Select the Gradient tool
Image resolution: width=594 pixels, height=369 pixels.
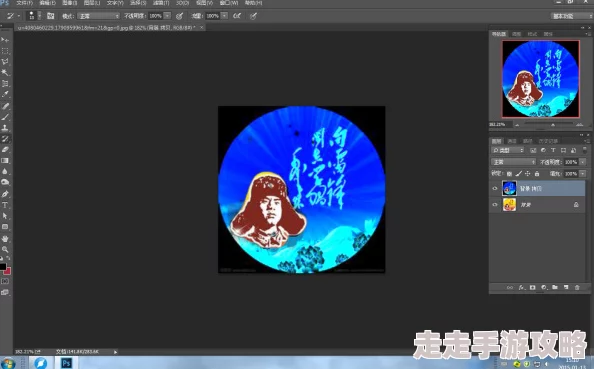click(x=5, y=161)
